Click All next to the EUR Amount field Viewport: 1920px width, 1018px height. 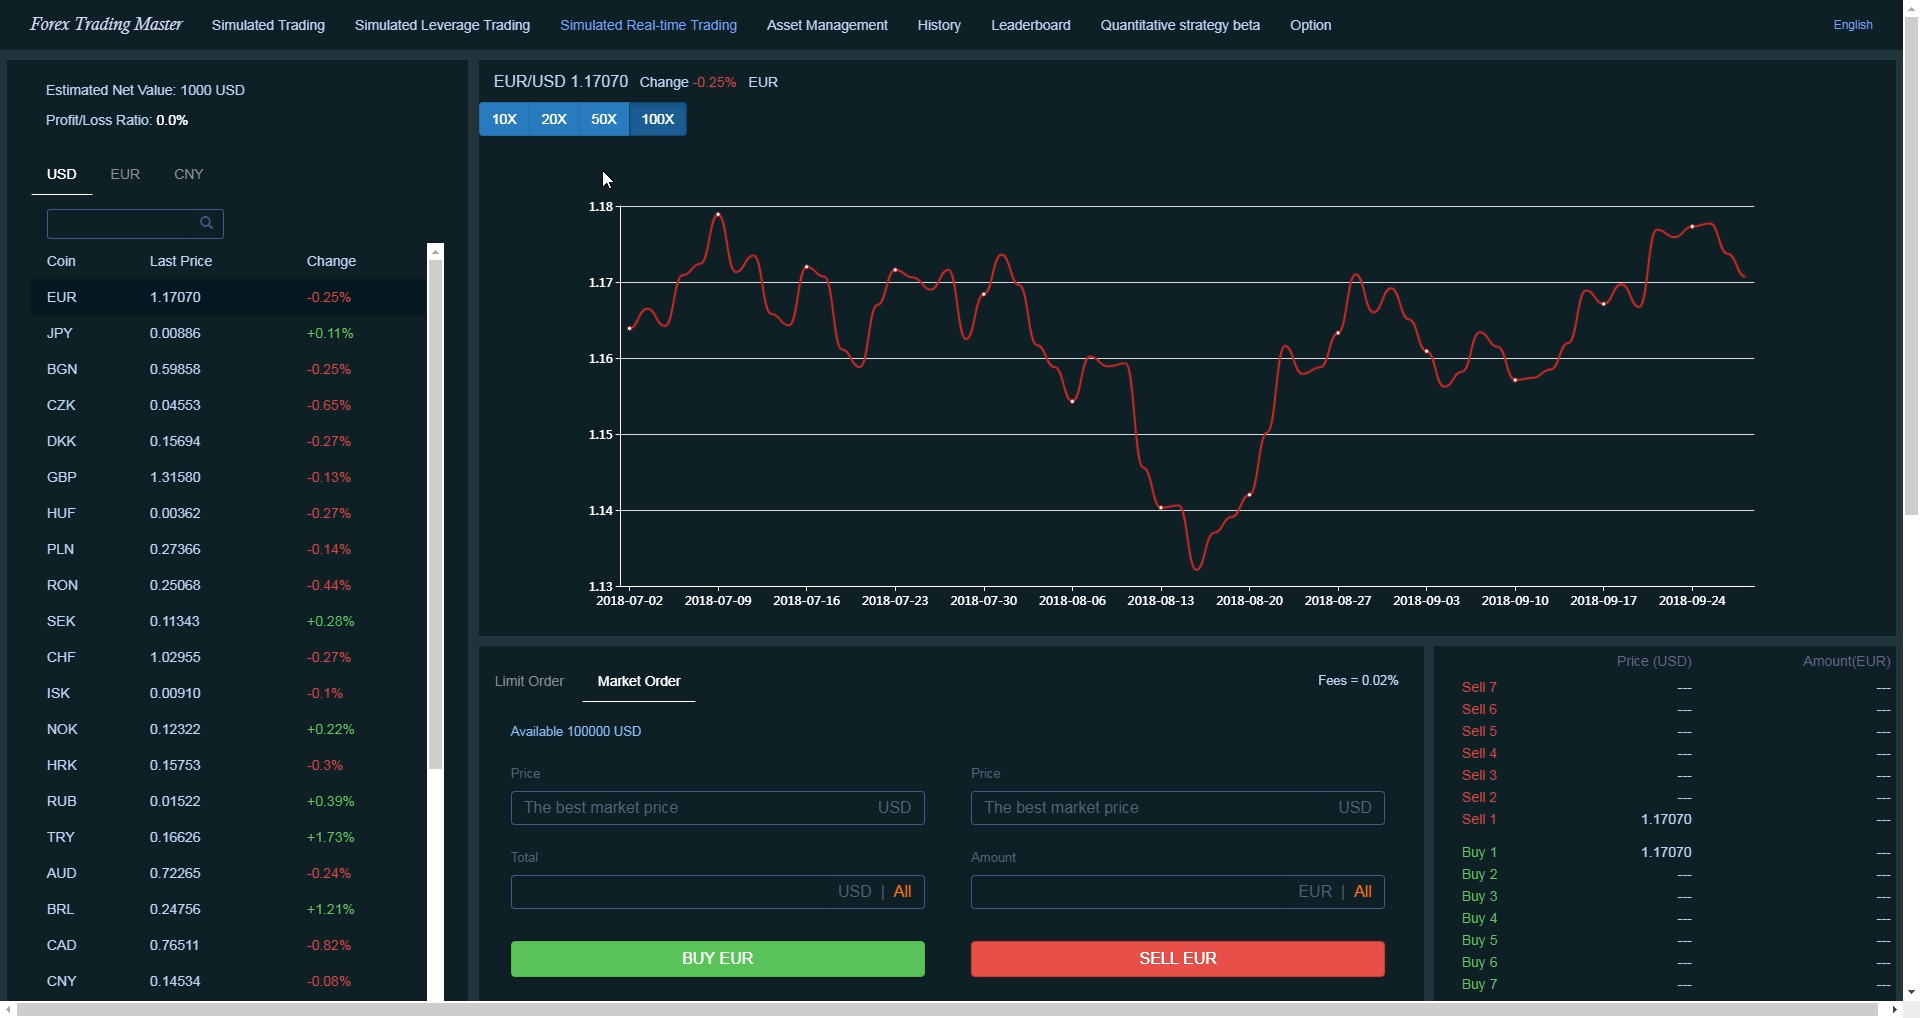tap(1363, 891)
